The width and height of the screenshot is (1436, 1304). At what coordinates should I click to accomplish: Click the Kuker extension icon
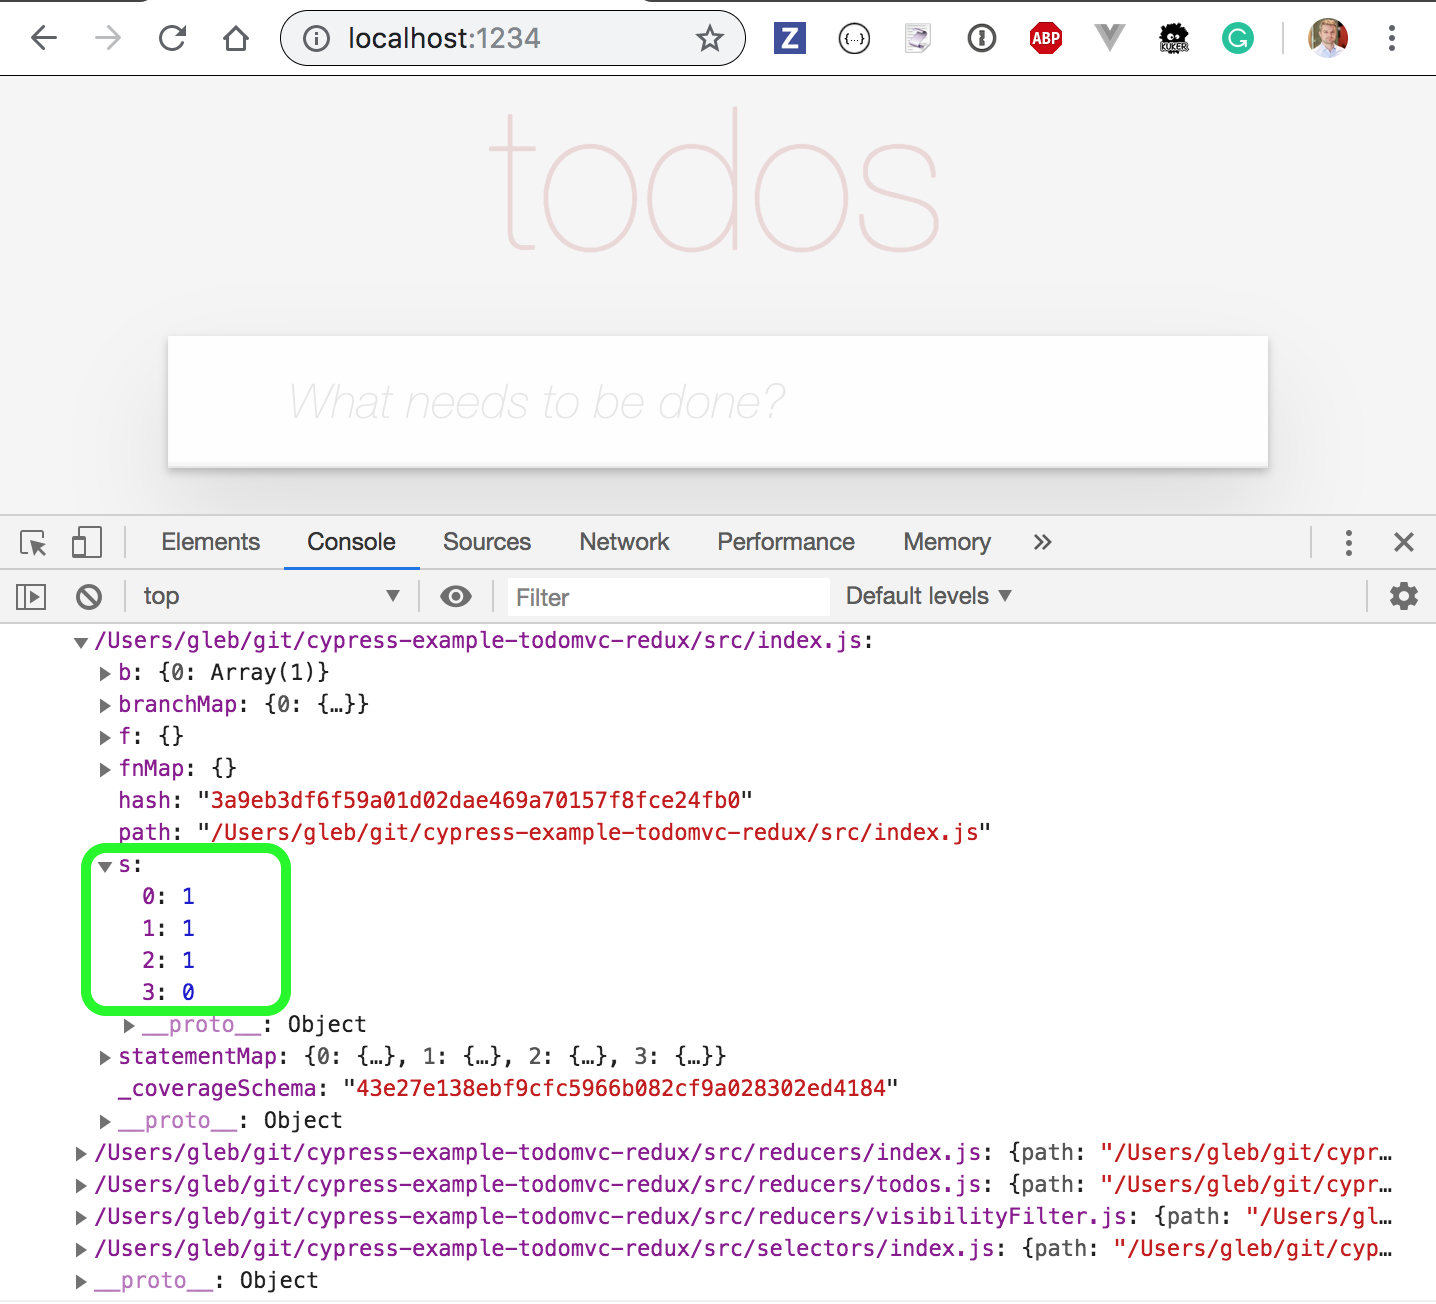click(x=1174, y=39)
